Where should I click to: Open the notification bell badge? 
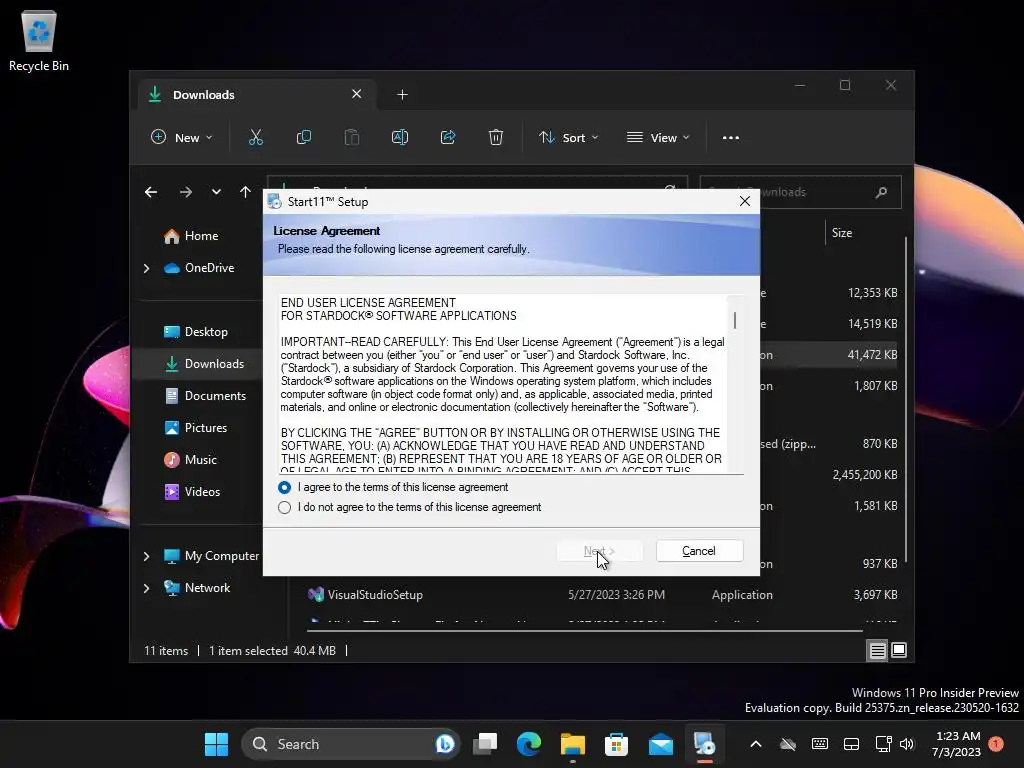(x=996, y=744)
